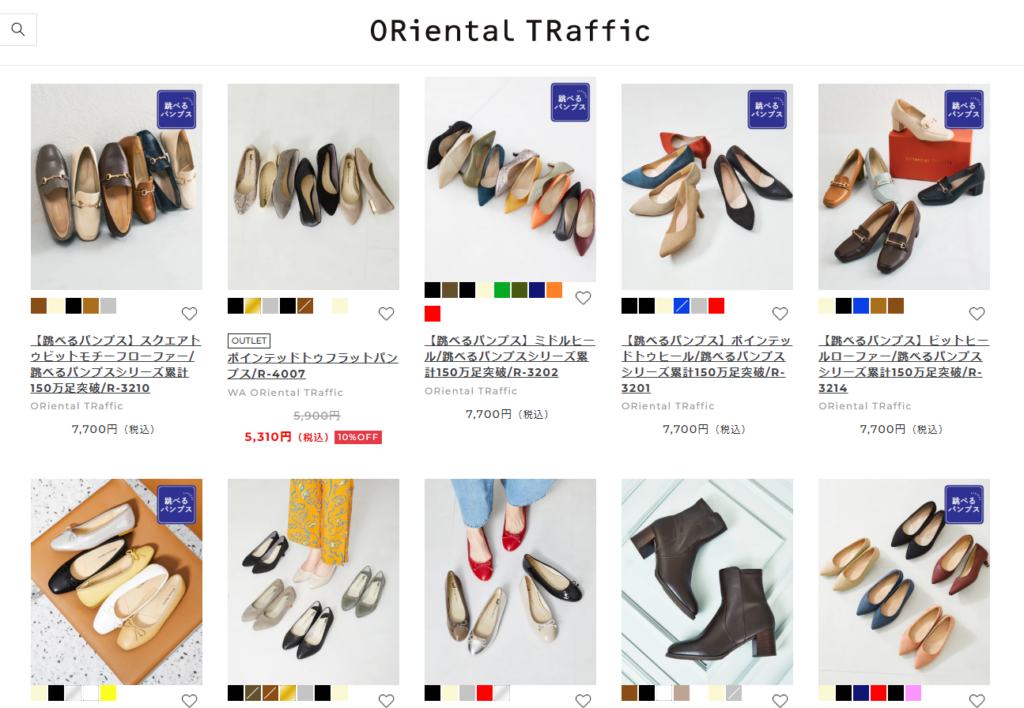
Task: Open the red ballet flats with jeans image
Action: click(x=510, y=581)
